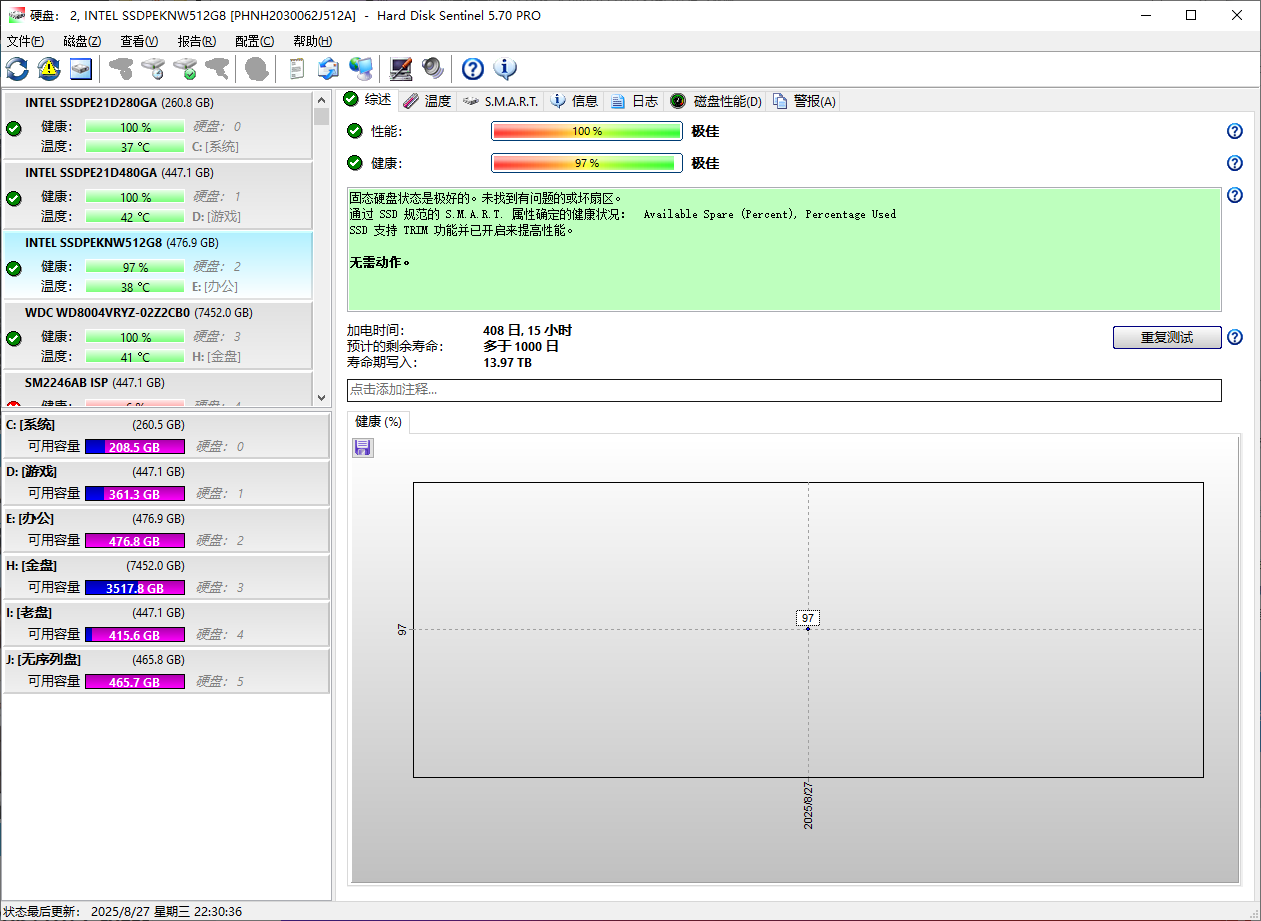Click the 健康 97% gradient bar
Image resolution: width=1261 pixels, height=921 pixels.
[586, 163]
